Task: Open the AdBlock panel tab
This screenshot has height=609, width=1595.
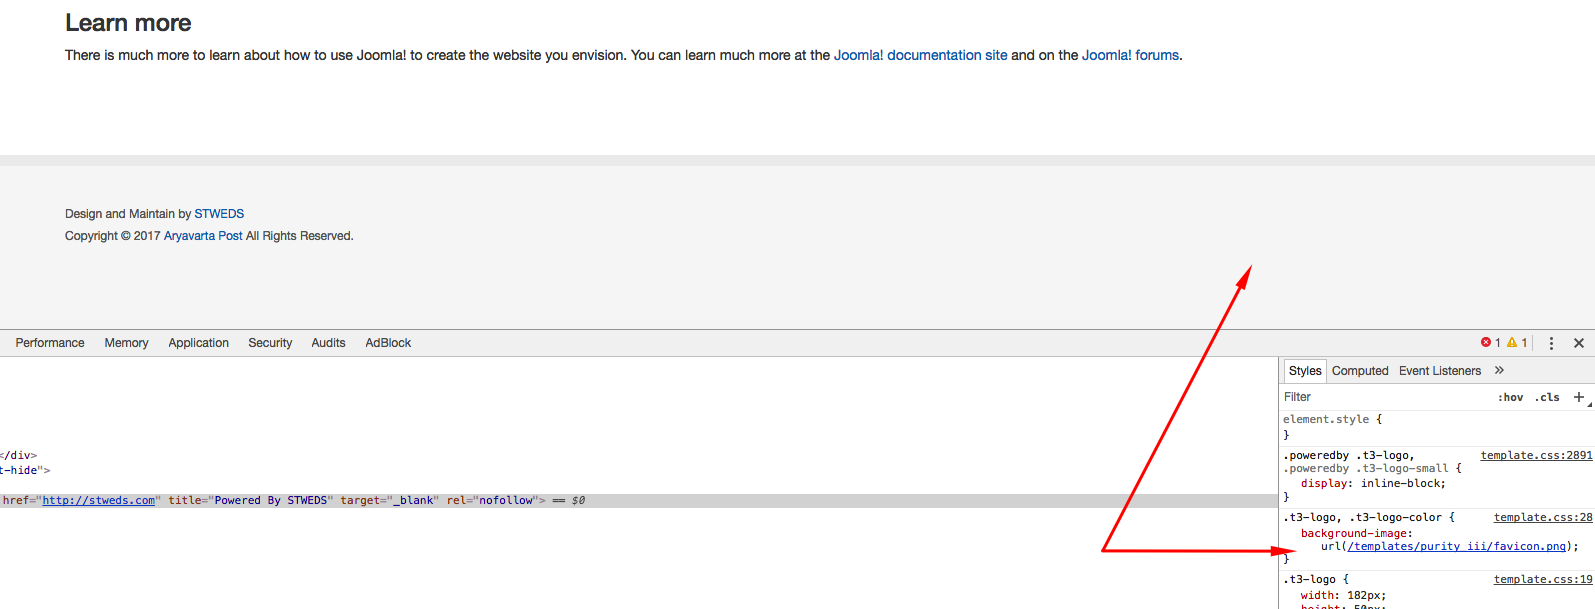Action: click(x=388, y=343)
